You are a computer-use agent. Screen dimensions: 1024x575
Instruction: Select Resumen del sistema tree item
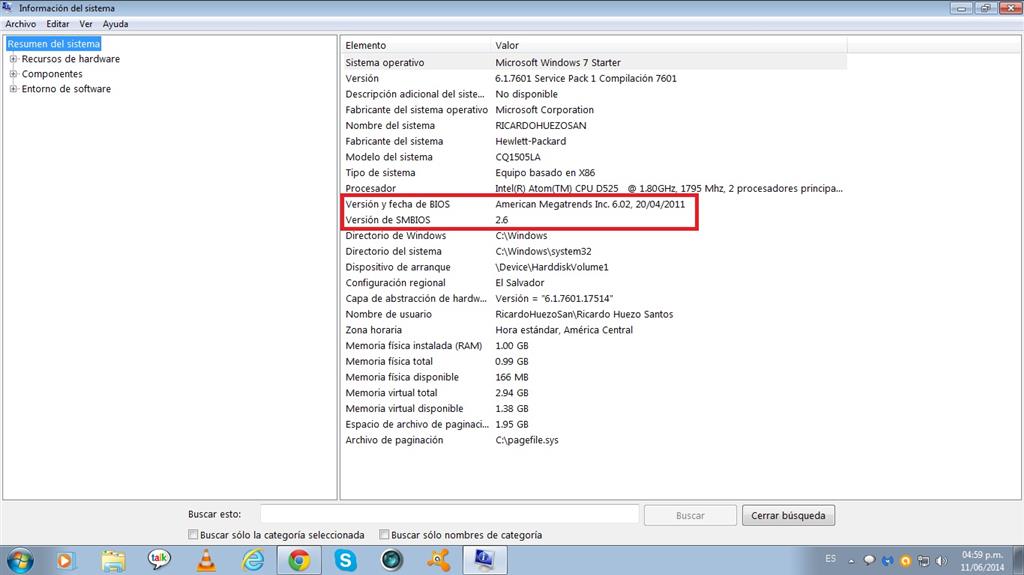click(x=54, y=44)
